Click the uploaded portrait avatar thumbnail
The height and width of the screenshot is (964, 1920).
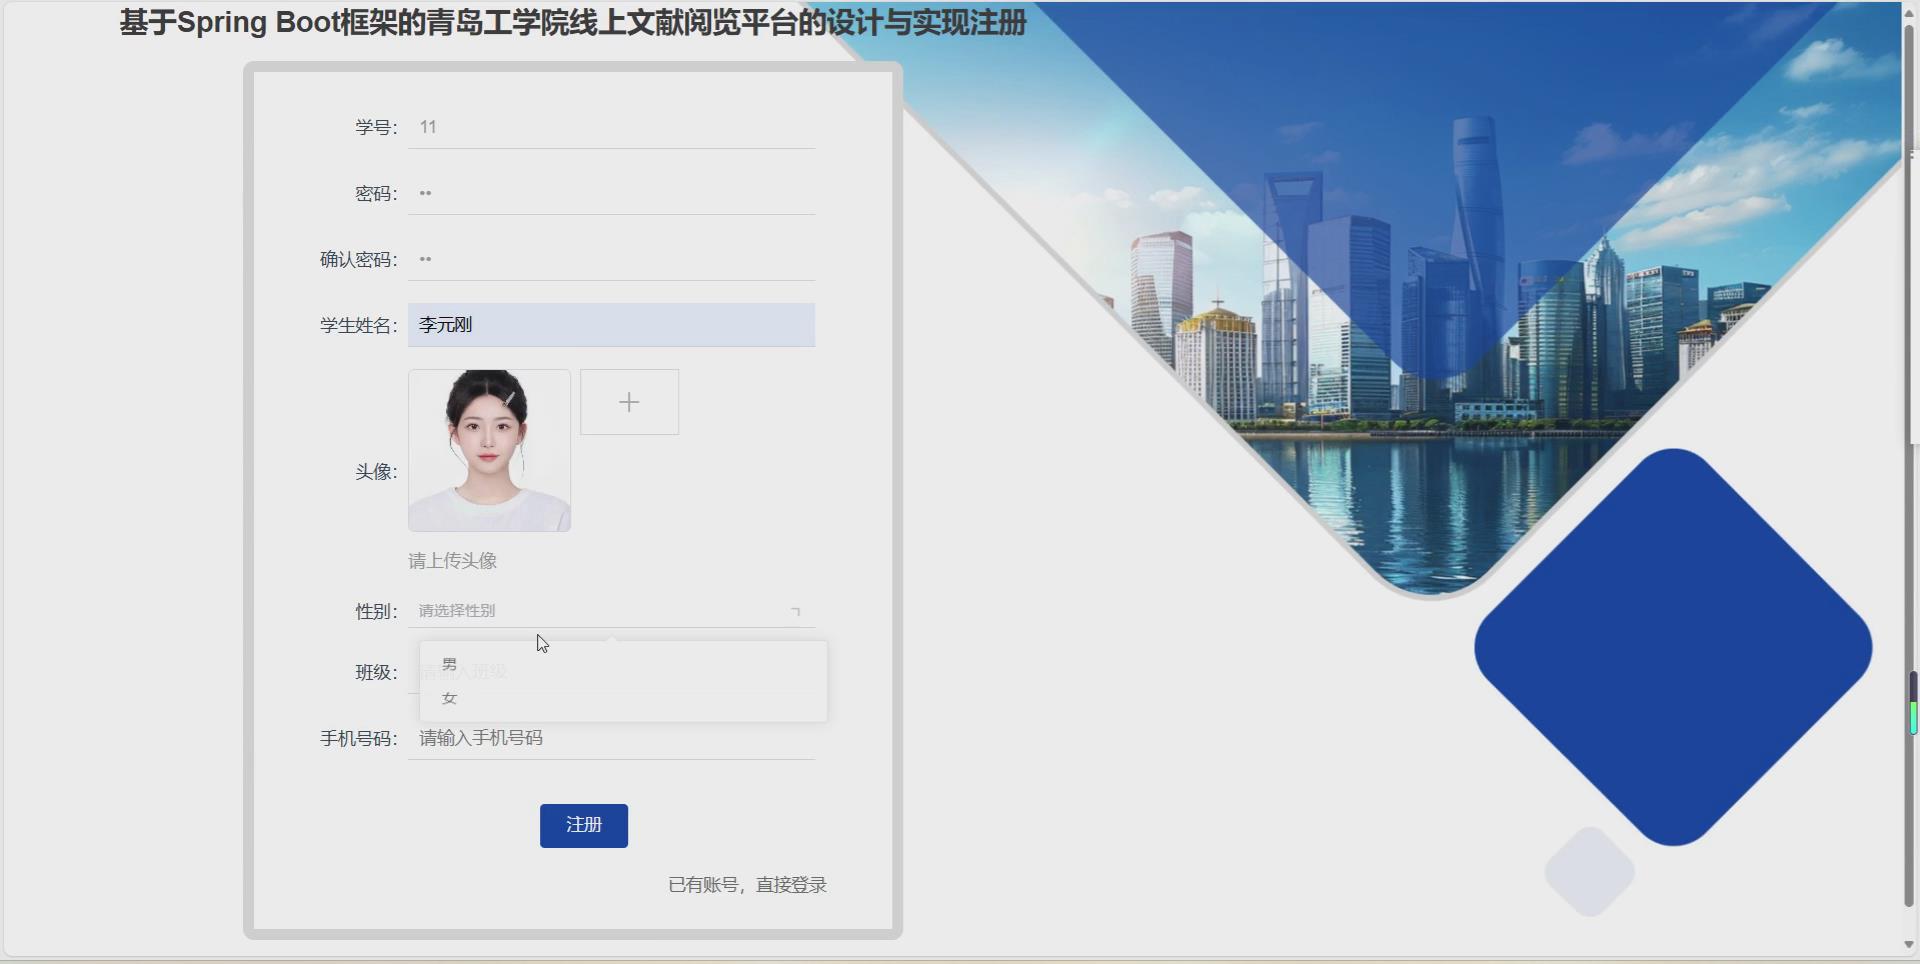point(488,450)
